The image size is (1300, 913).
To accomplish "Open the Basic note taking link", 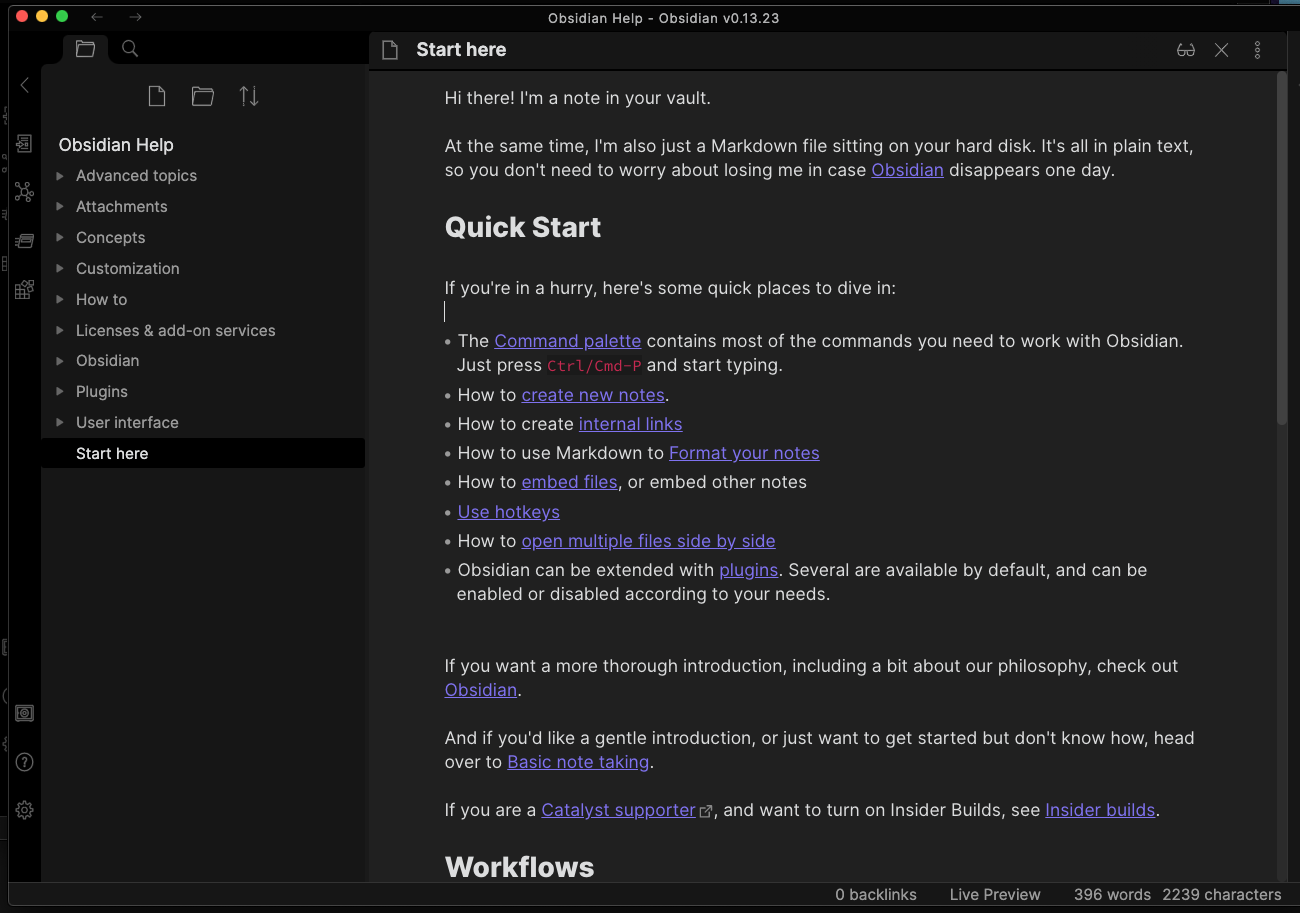I will click(578, 762).
